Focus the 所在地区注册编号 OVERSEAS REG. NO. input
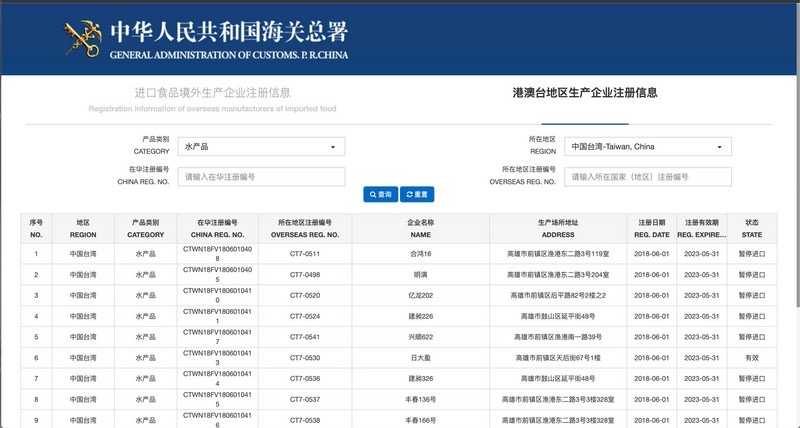800x428 pixels. pyautogui.click(x=648, y=177)
